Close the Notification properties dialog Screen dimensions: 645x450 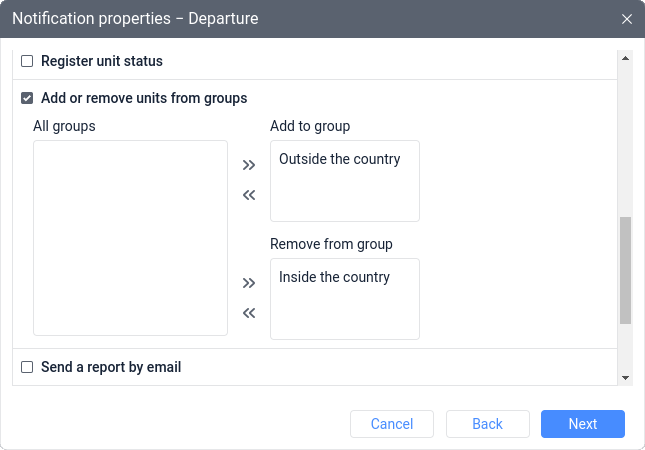pyautogui.click(x=626, y=19)
